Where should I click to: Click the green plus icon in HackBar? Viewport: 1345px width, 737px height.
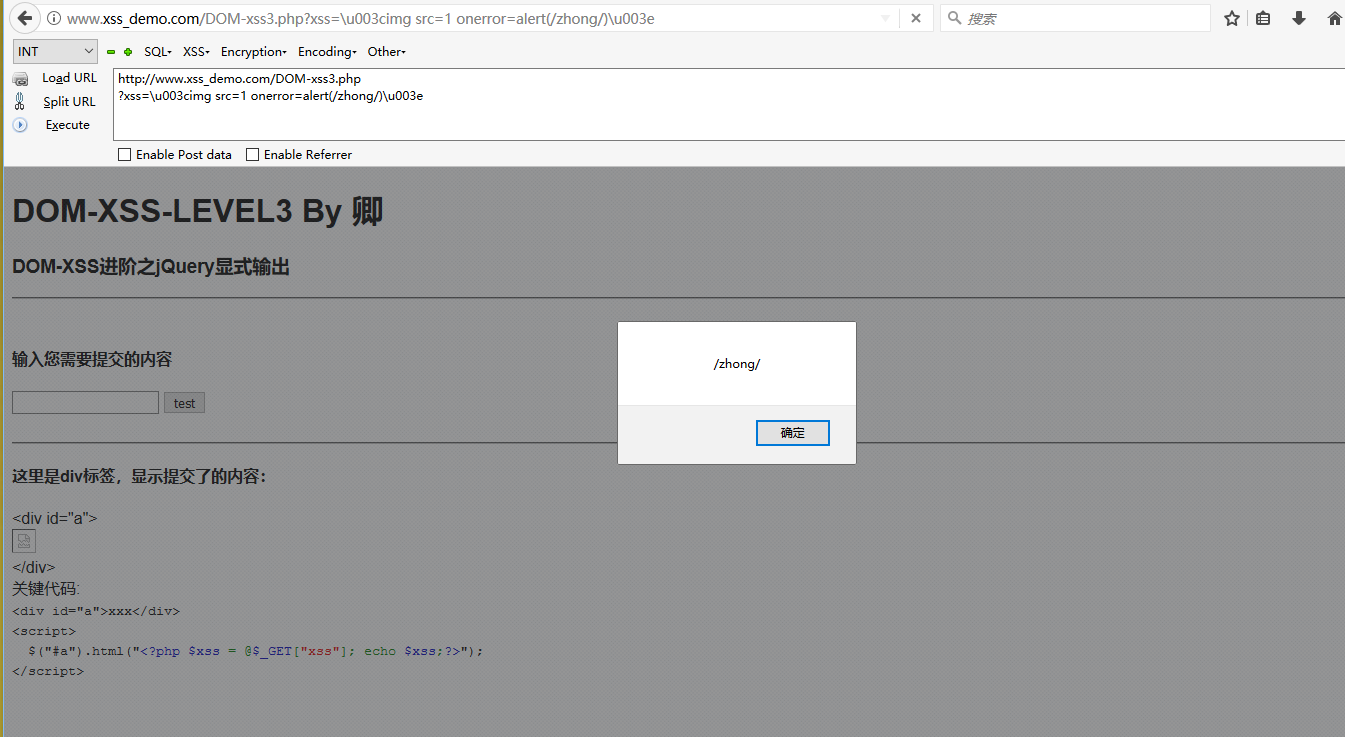tap(128, 52)
